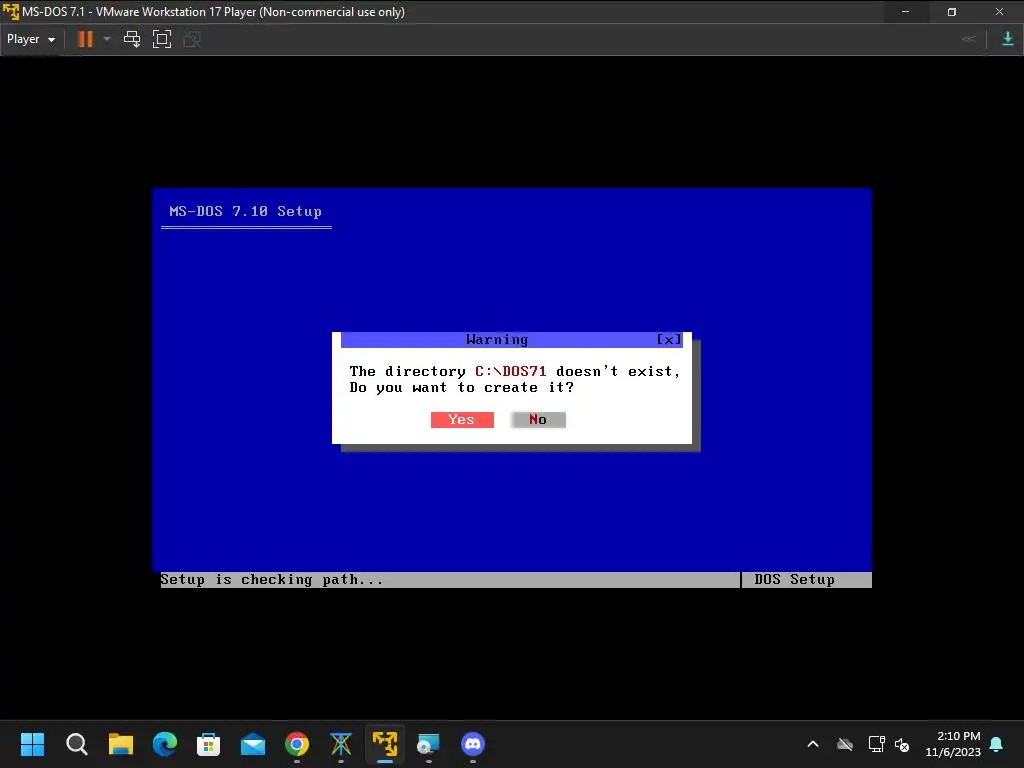Click the collapse toolbar chevrons icon
The image size is (1024, 768).
pos(969,39)
